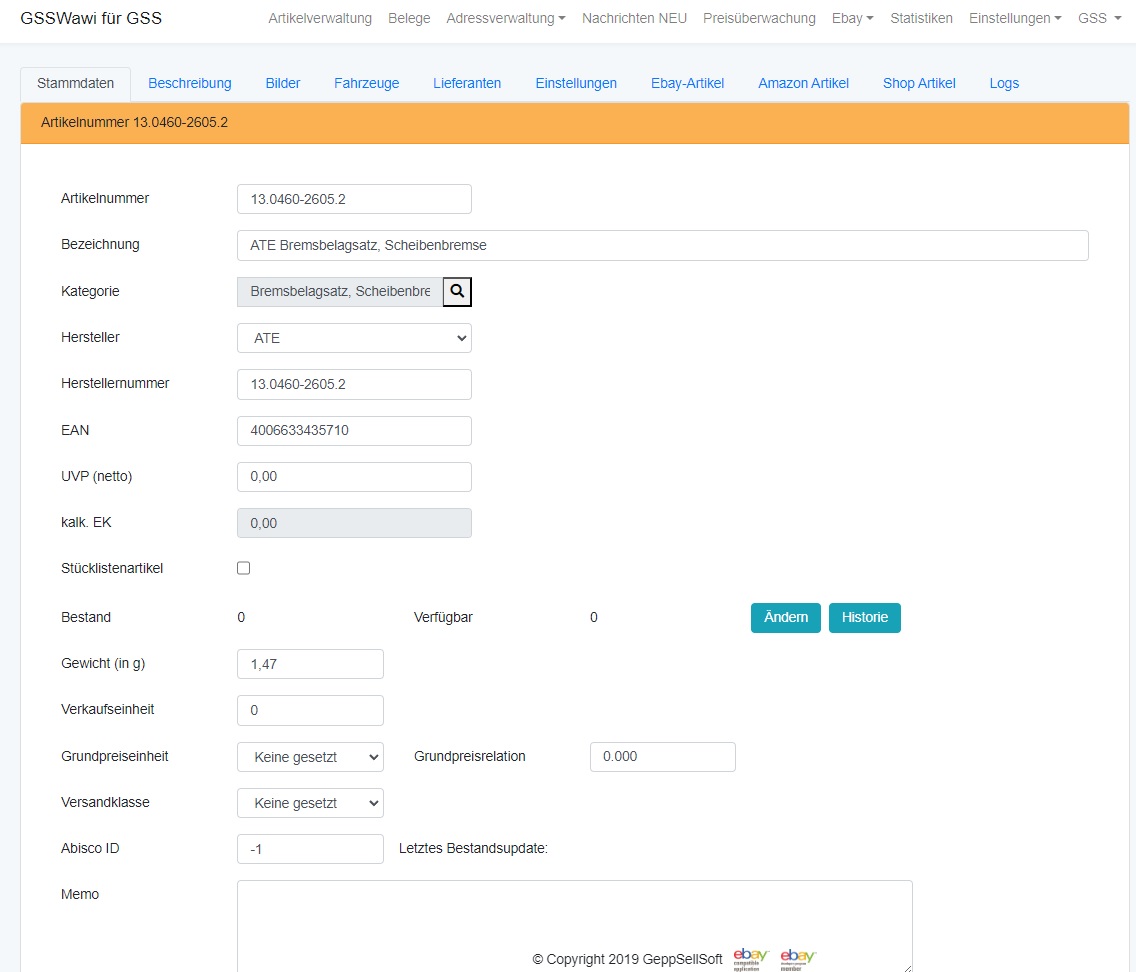Open the Versandklasse dropdown
Viewport: 1136px width, 972px height.
tap(310, 803)
